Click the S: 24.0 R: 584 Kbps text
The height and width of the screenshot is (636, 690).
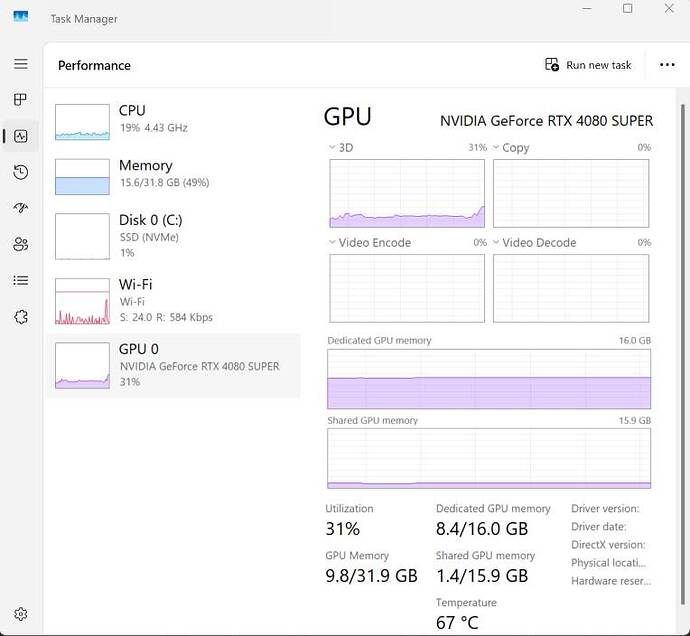[x=166, y=317]
